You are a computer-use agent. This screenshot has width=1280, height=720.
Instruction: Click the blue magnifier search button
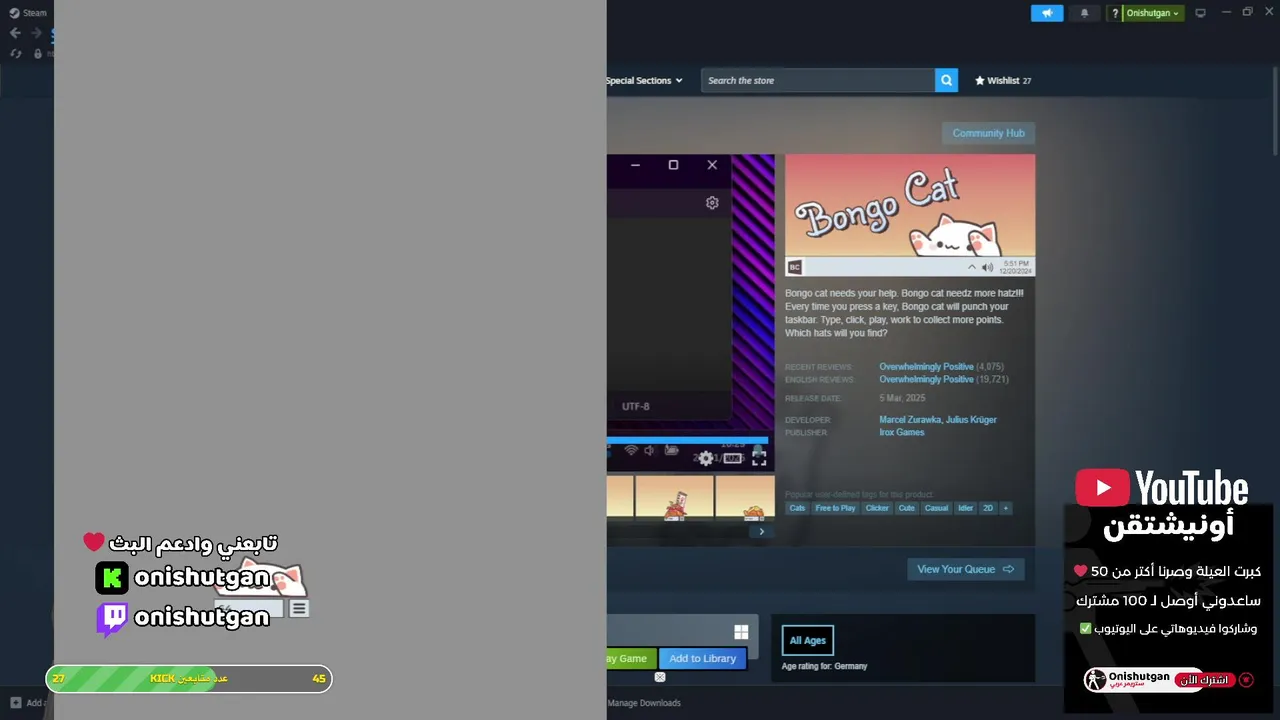pyautogui.click(x=946, y=80)
